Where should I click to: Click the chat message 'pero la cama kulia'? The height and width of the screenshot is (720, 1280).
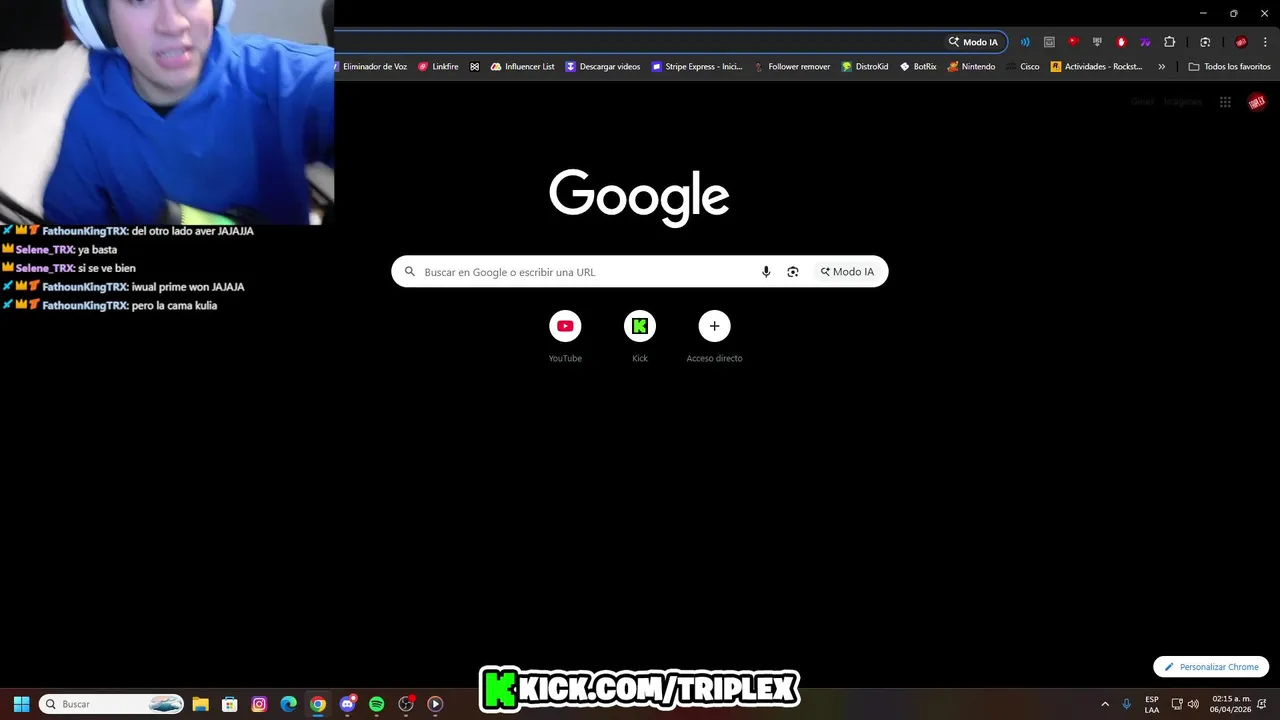pyautogui.click(x=174, y=306)
